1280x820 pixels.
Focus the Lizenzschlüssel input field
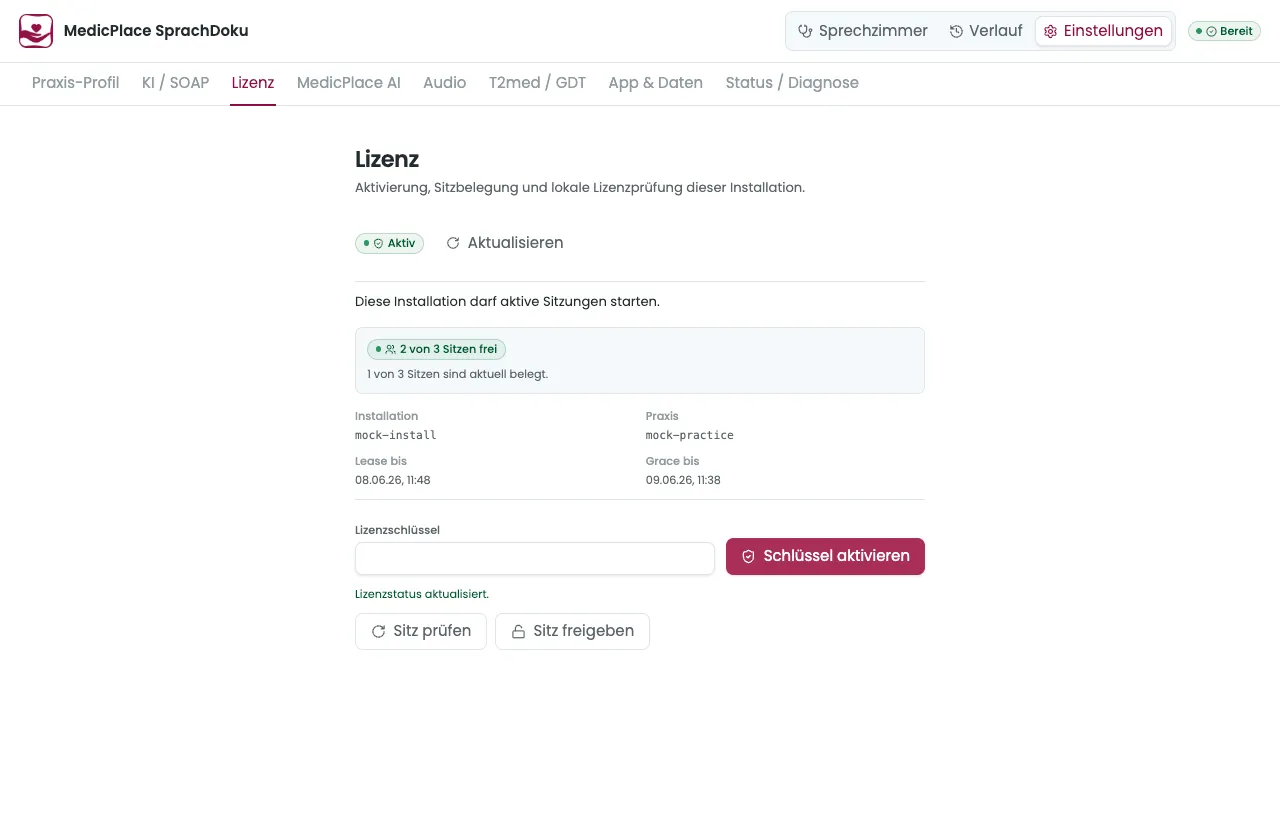click(x=535, y=558)
